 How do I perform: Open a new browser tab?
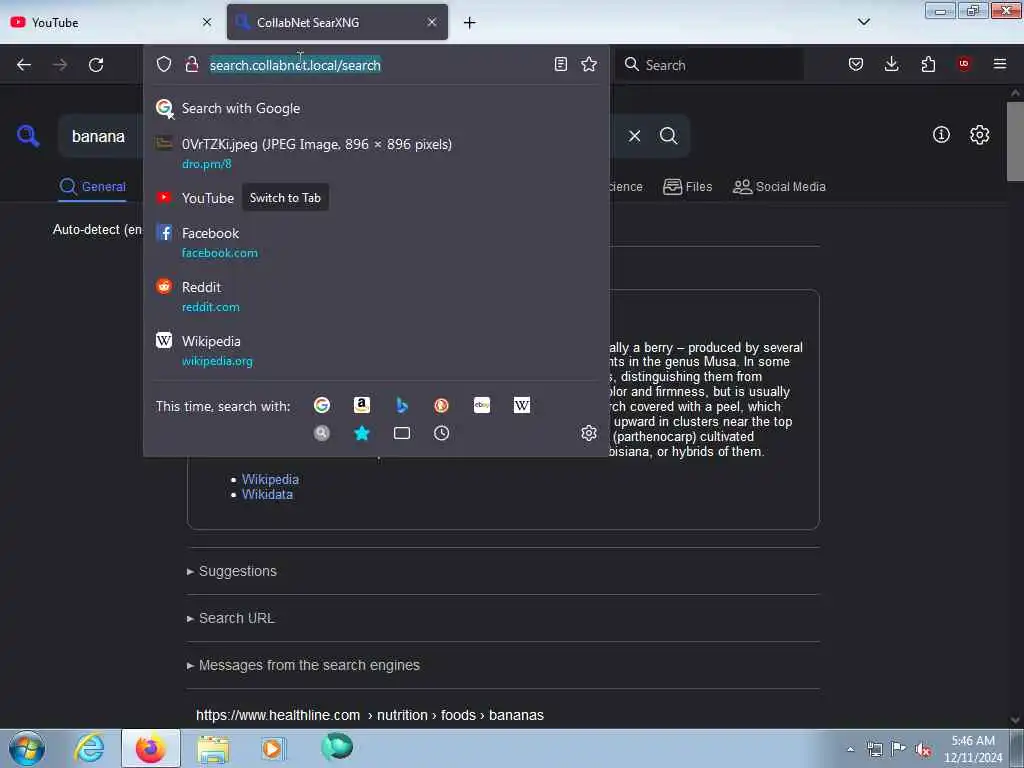pyautogui.click(x=470, y=23)
